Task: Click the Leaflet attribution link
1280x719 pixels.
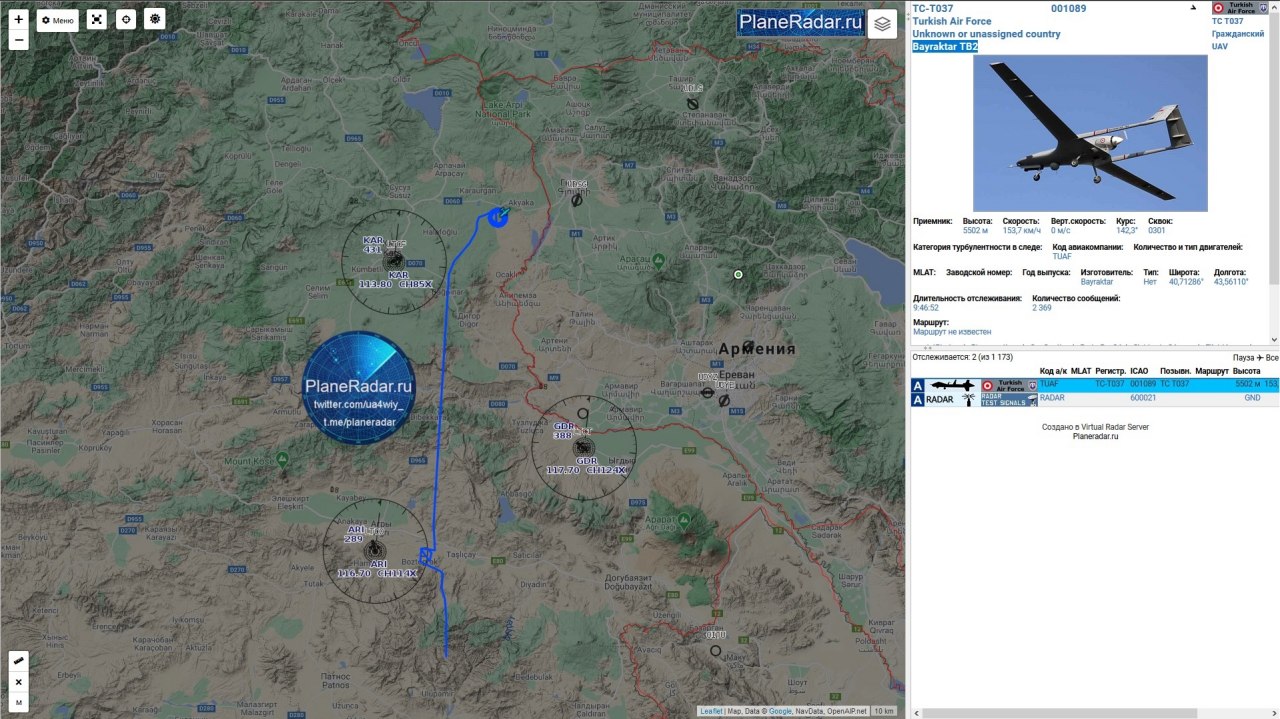Action: click(x=711, y=711)
